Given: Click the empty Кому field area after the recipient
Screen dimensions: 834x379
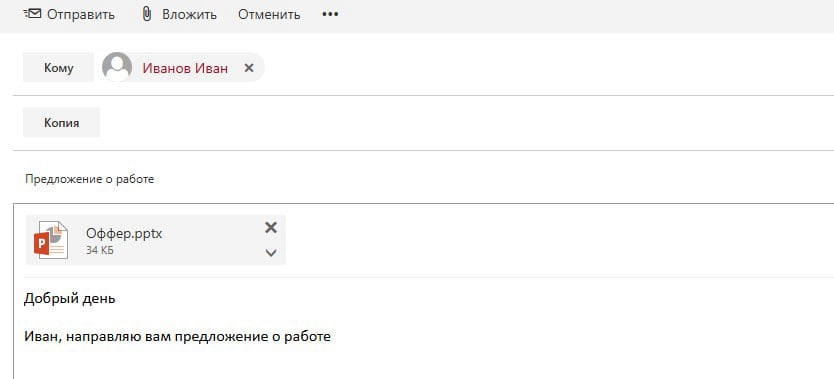Looking at the screenshot, I should [x=548, y=68].
